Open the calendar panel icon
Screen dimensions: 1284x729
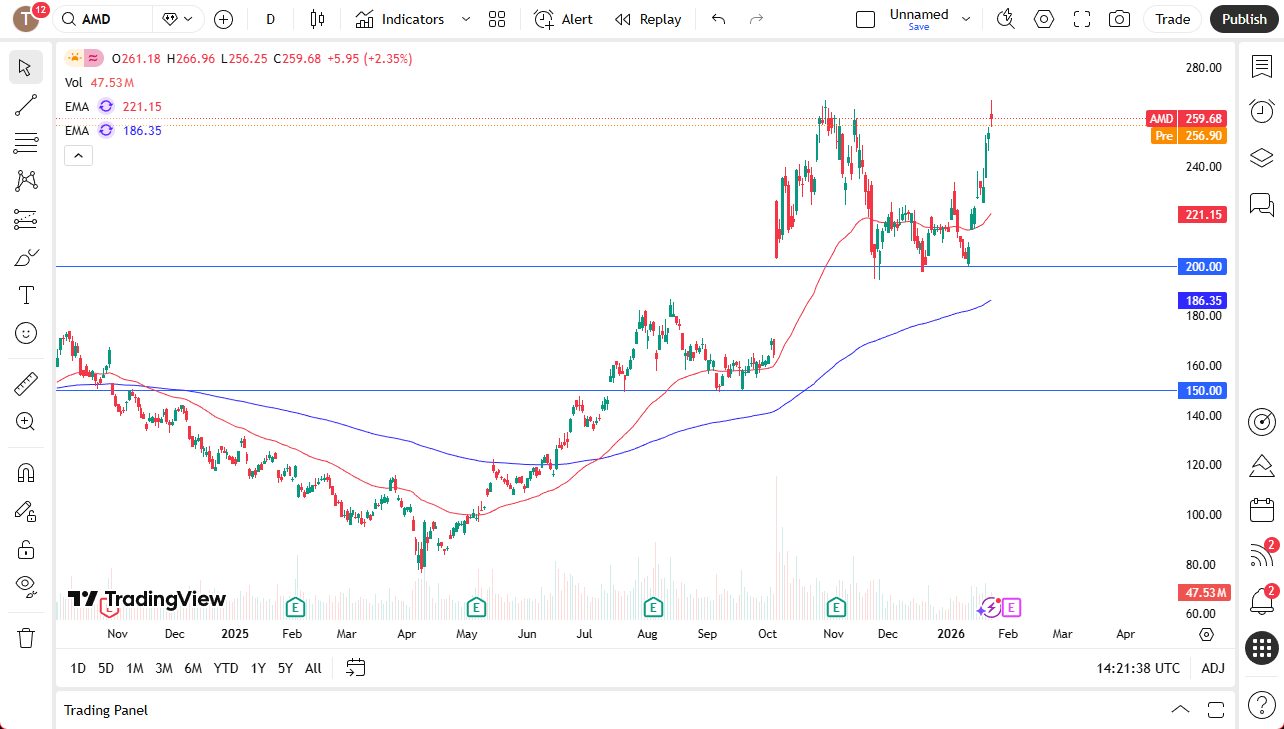coord(1261,510)
